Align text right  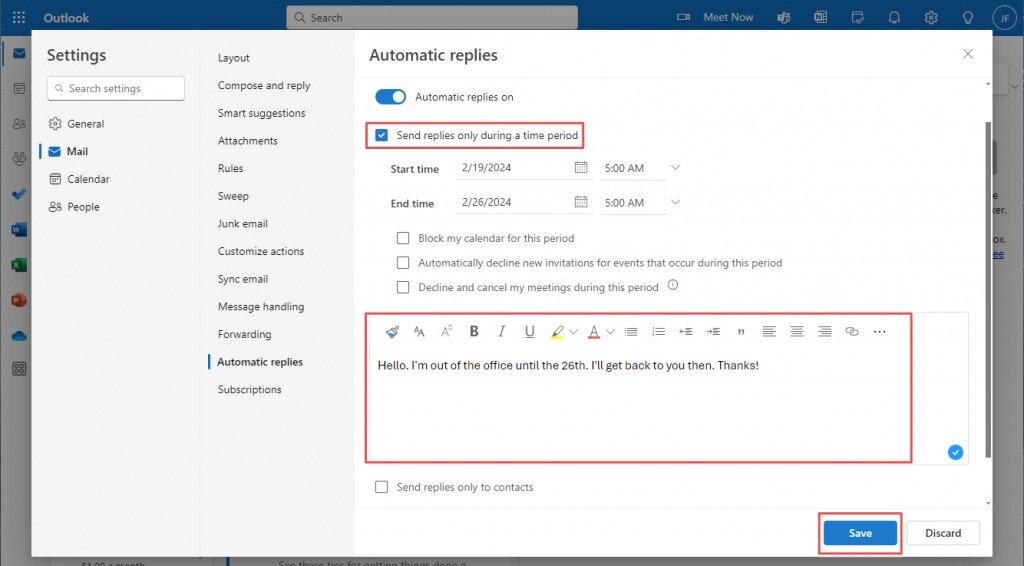(x=825, y=332)
